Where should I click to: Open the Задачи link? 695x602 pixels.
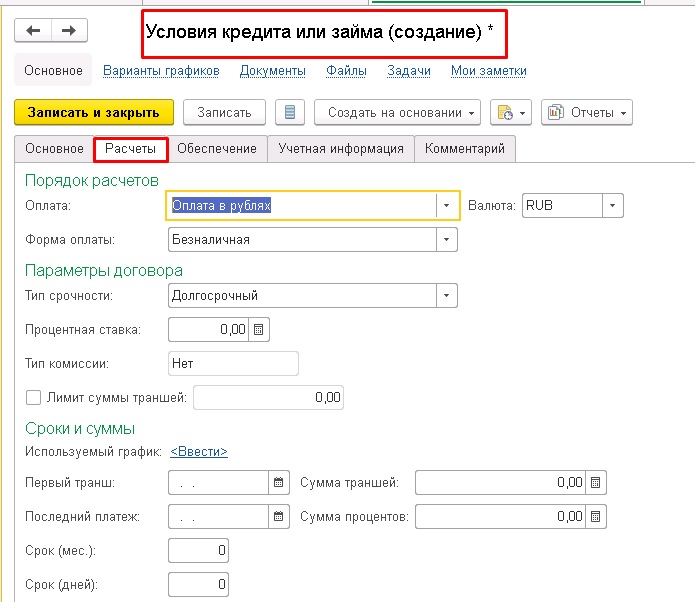click(409, 71)
